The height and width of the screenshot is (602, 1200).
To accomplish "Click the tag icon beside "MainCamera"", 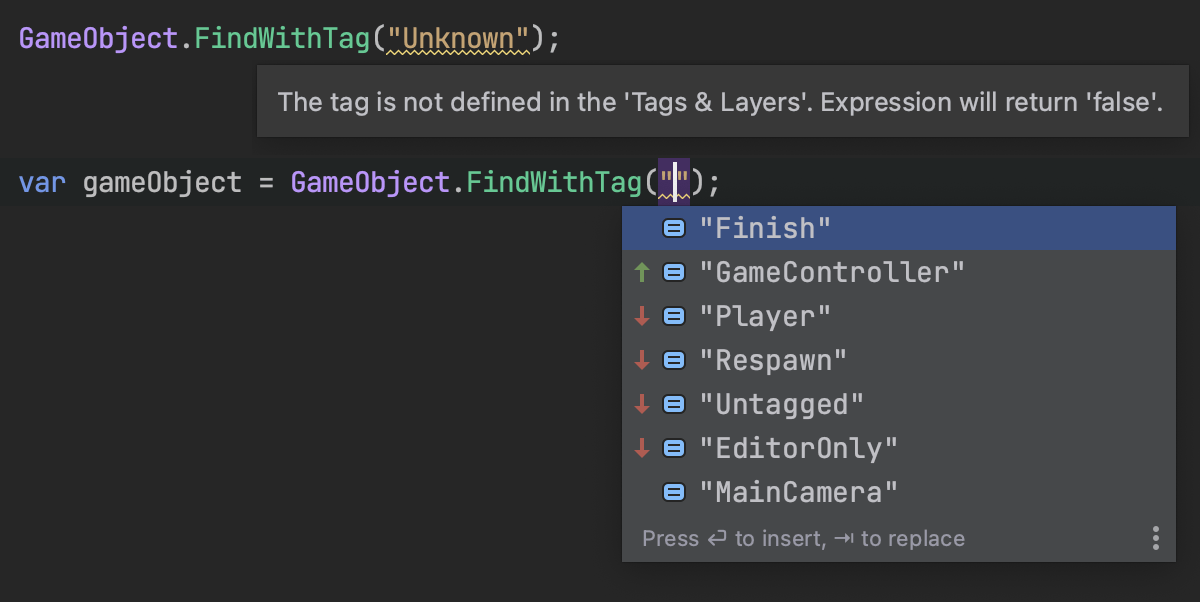I will pyautogui.click(x=674, y=492).
